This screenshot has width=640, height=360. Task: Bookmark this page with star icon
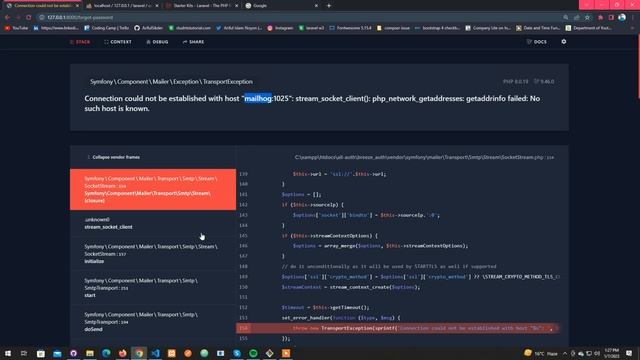click(x=587, y=18)
